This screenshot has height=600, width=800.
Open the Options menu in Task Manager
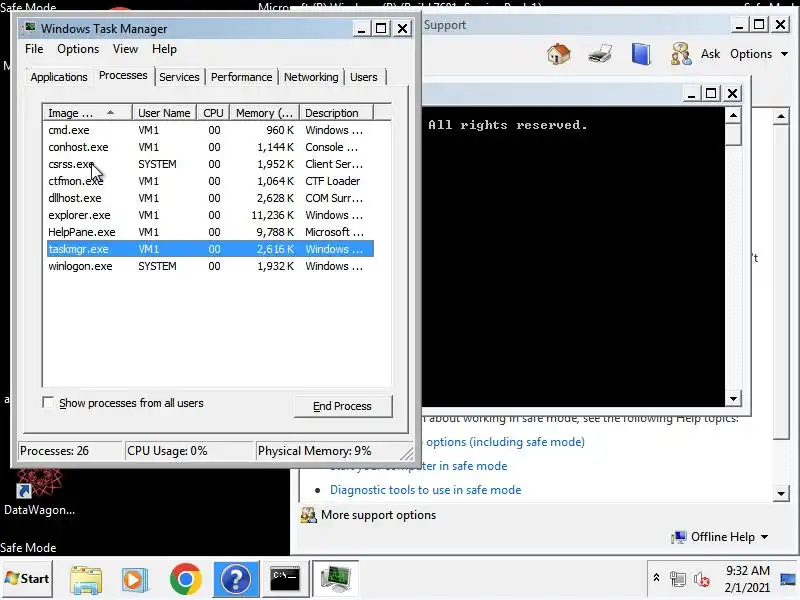pyautogui.click(x=78, y=49)
